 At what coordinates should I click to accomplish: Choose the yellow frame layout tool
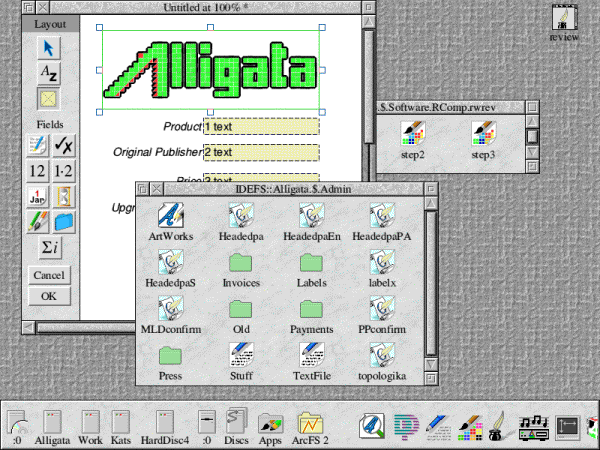pyautogui.click(x=48, y=98)
